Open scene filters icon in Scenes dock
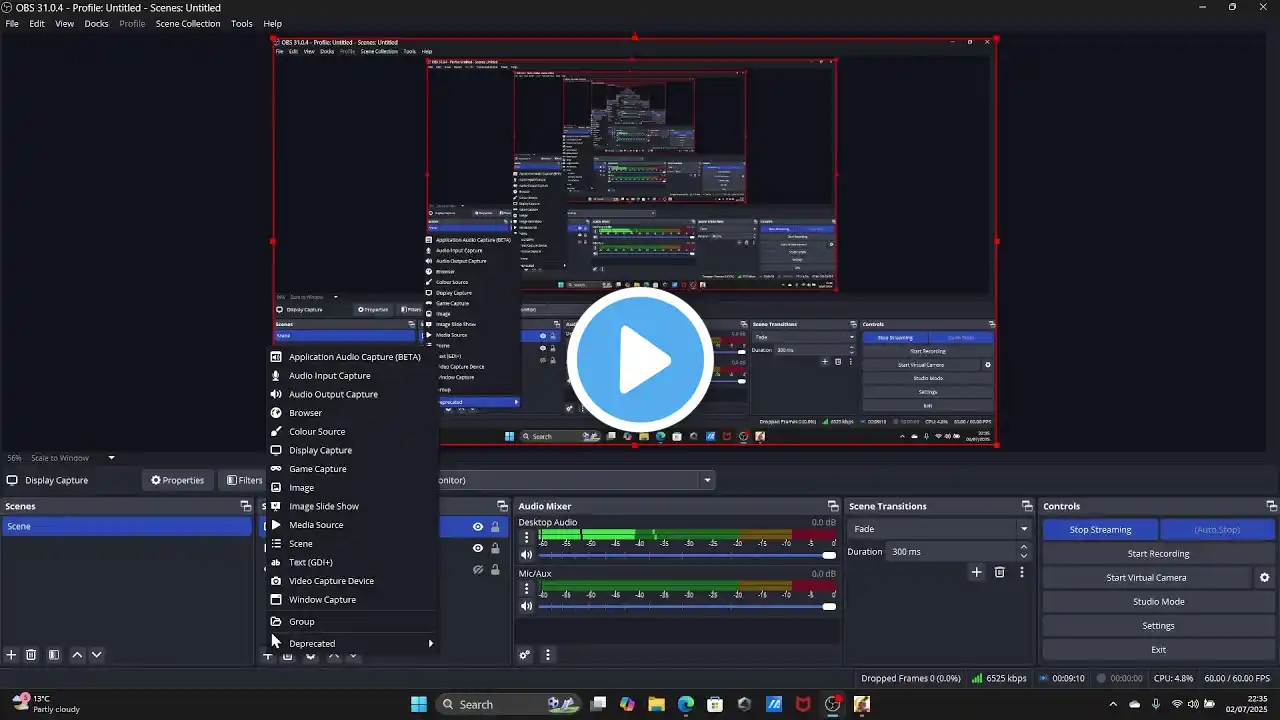1280x720 pixels. 54,655
